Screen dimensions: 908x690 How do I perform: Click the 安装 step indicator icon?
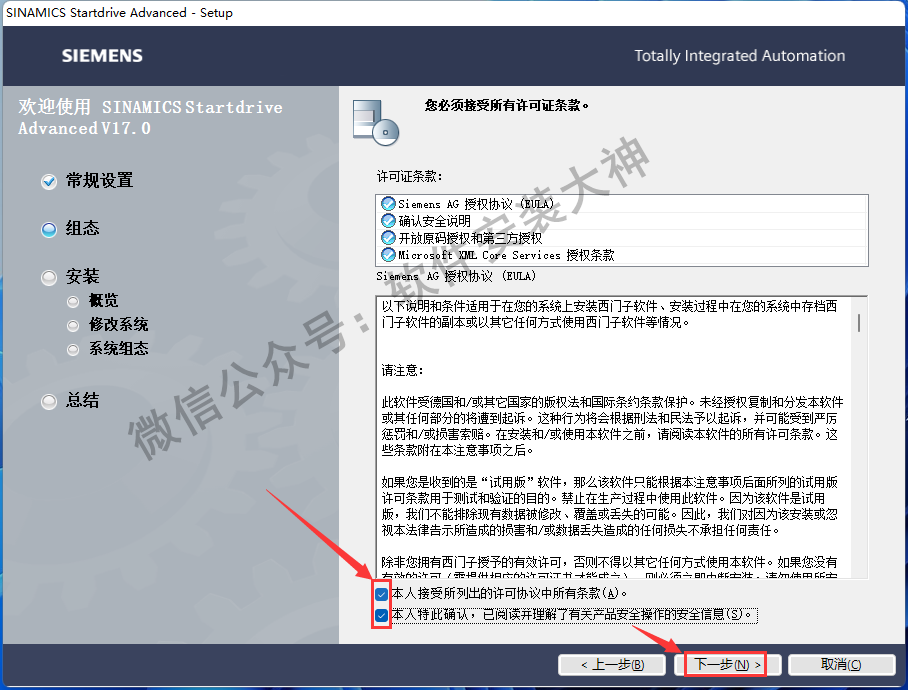coord(49,278)
